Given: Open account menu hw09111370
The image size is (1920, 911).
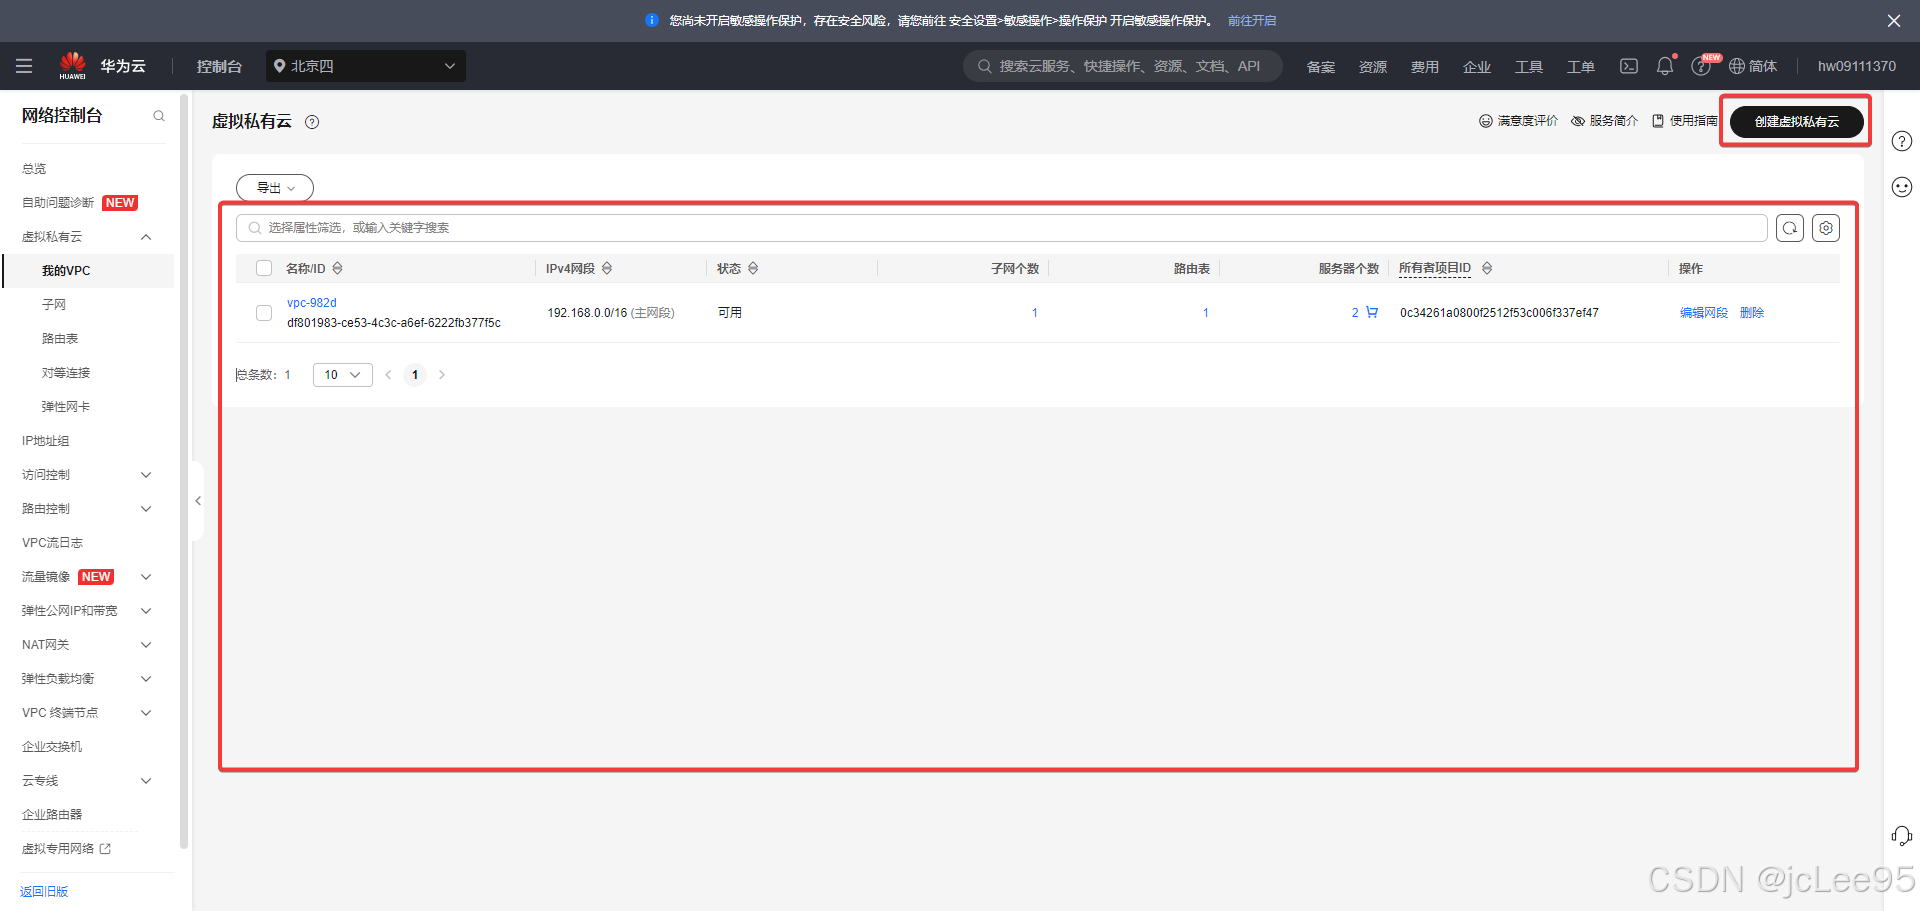Looking at the screenshot, I should (1856, 66).
